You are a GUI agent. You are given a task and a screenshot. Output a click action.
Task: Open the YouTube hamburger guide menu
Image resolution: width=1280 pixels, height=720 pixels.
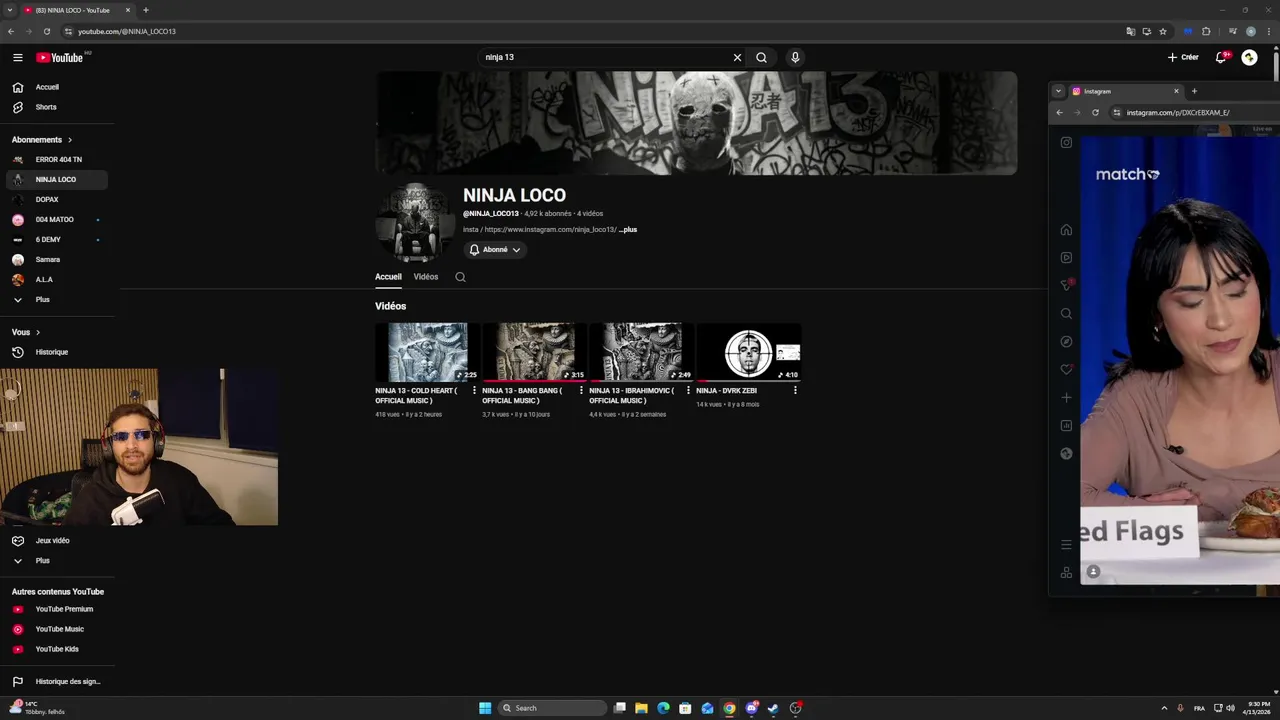(17, 58)
